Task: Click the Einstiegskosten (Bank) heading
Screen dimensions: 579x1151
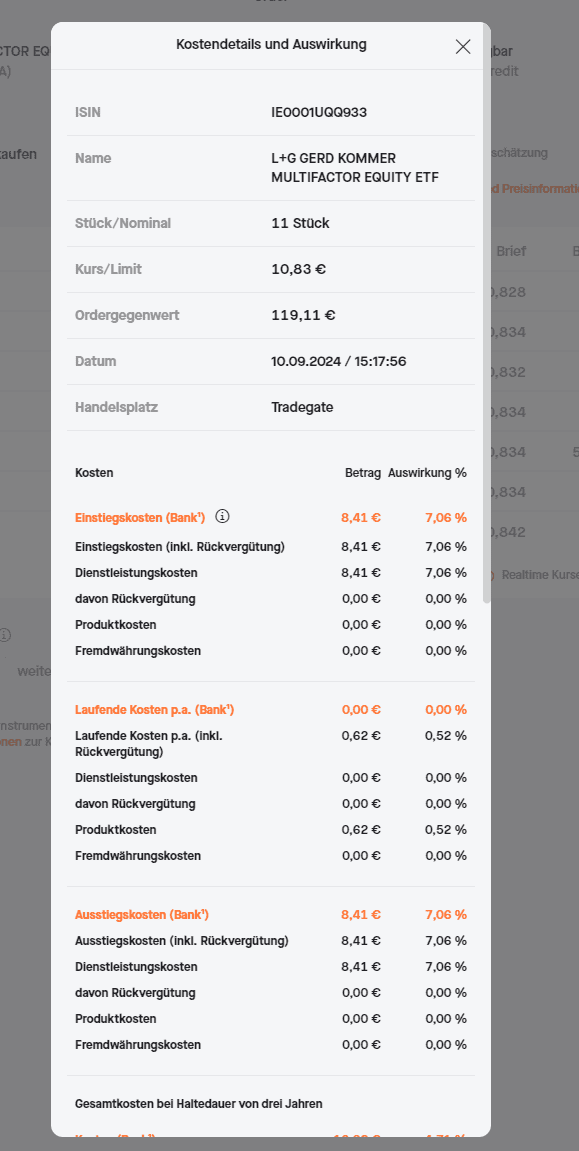Action: click(140, 518)
